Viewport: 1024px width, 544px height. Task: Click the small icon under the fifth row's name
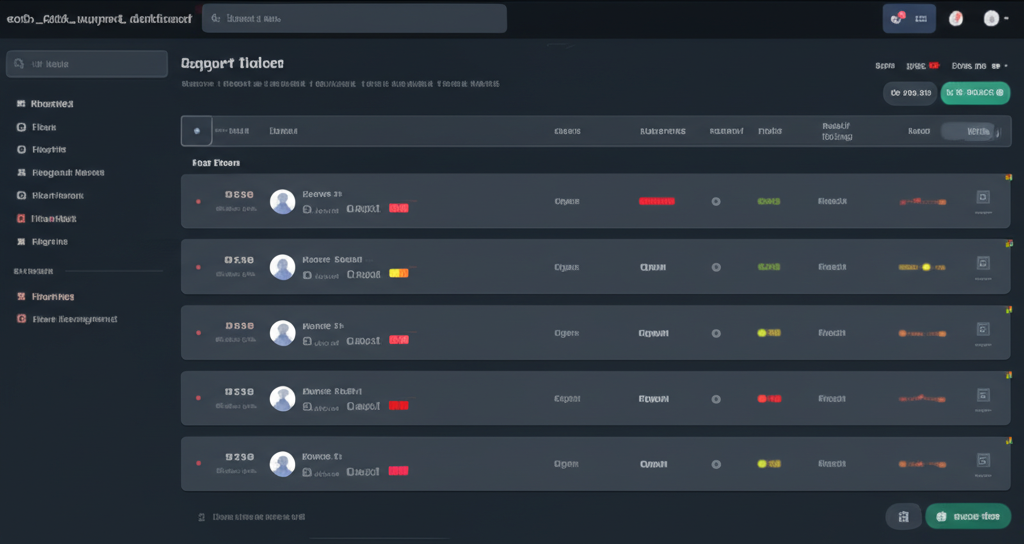(x=307, y=472)
